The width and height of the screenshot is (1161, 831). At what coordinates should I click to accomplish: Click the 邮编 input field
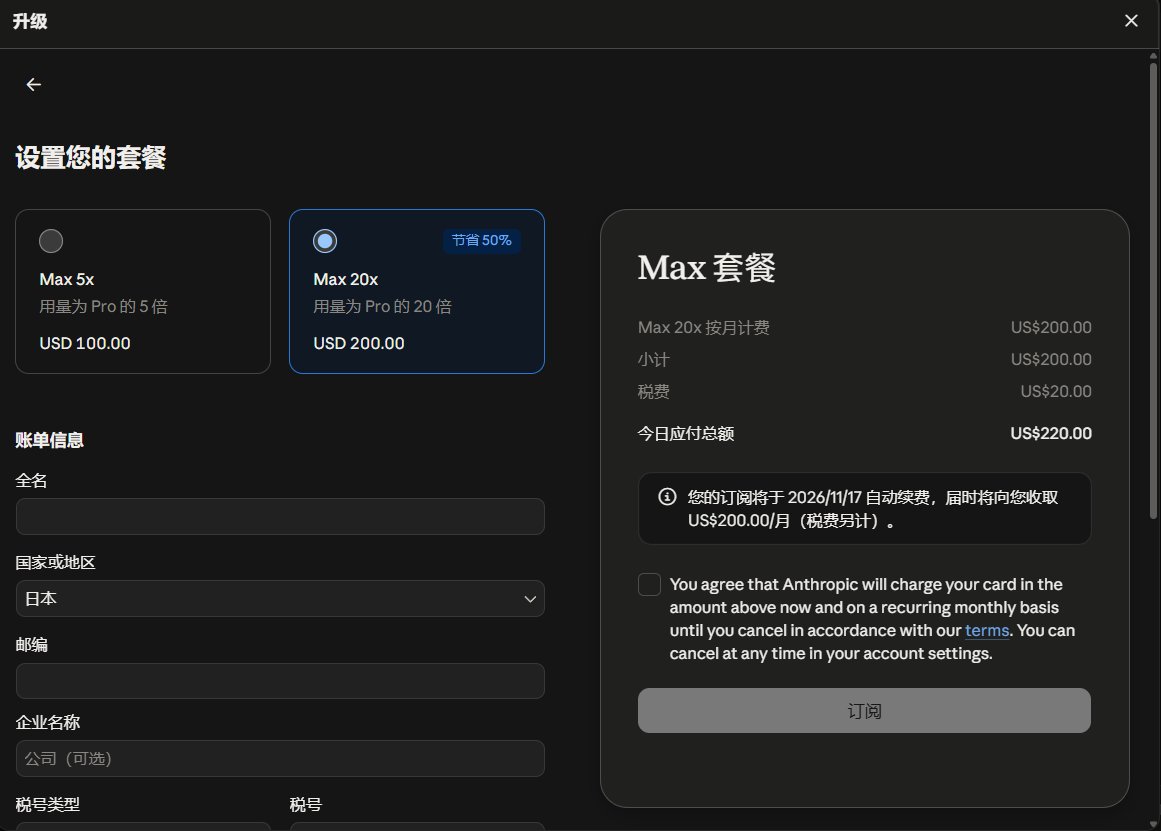click(x=280, y=681)
